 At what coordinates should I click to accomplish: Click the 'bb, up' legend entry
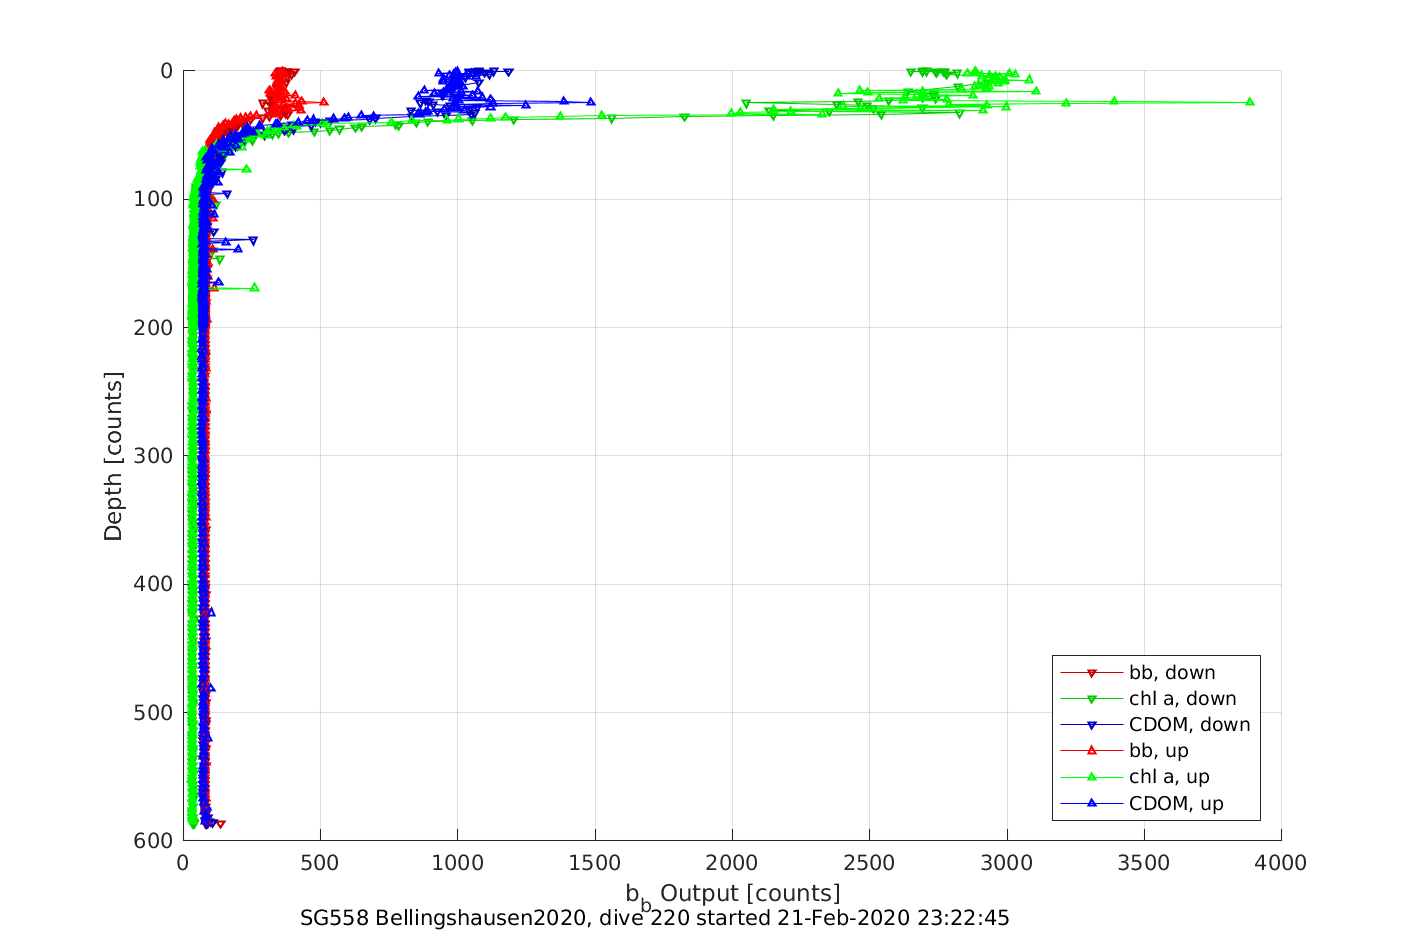[x=1124, y=751]
